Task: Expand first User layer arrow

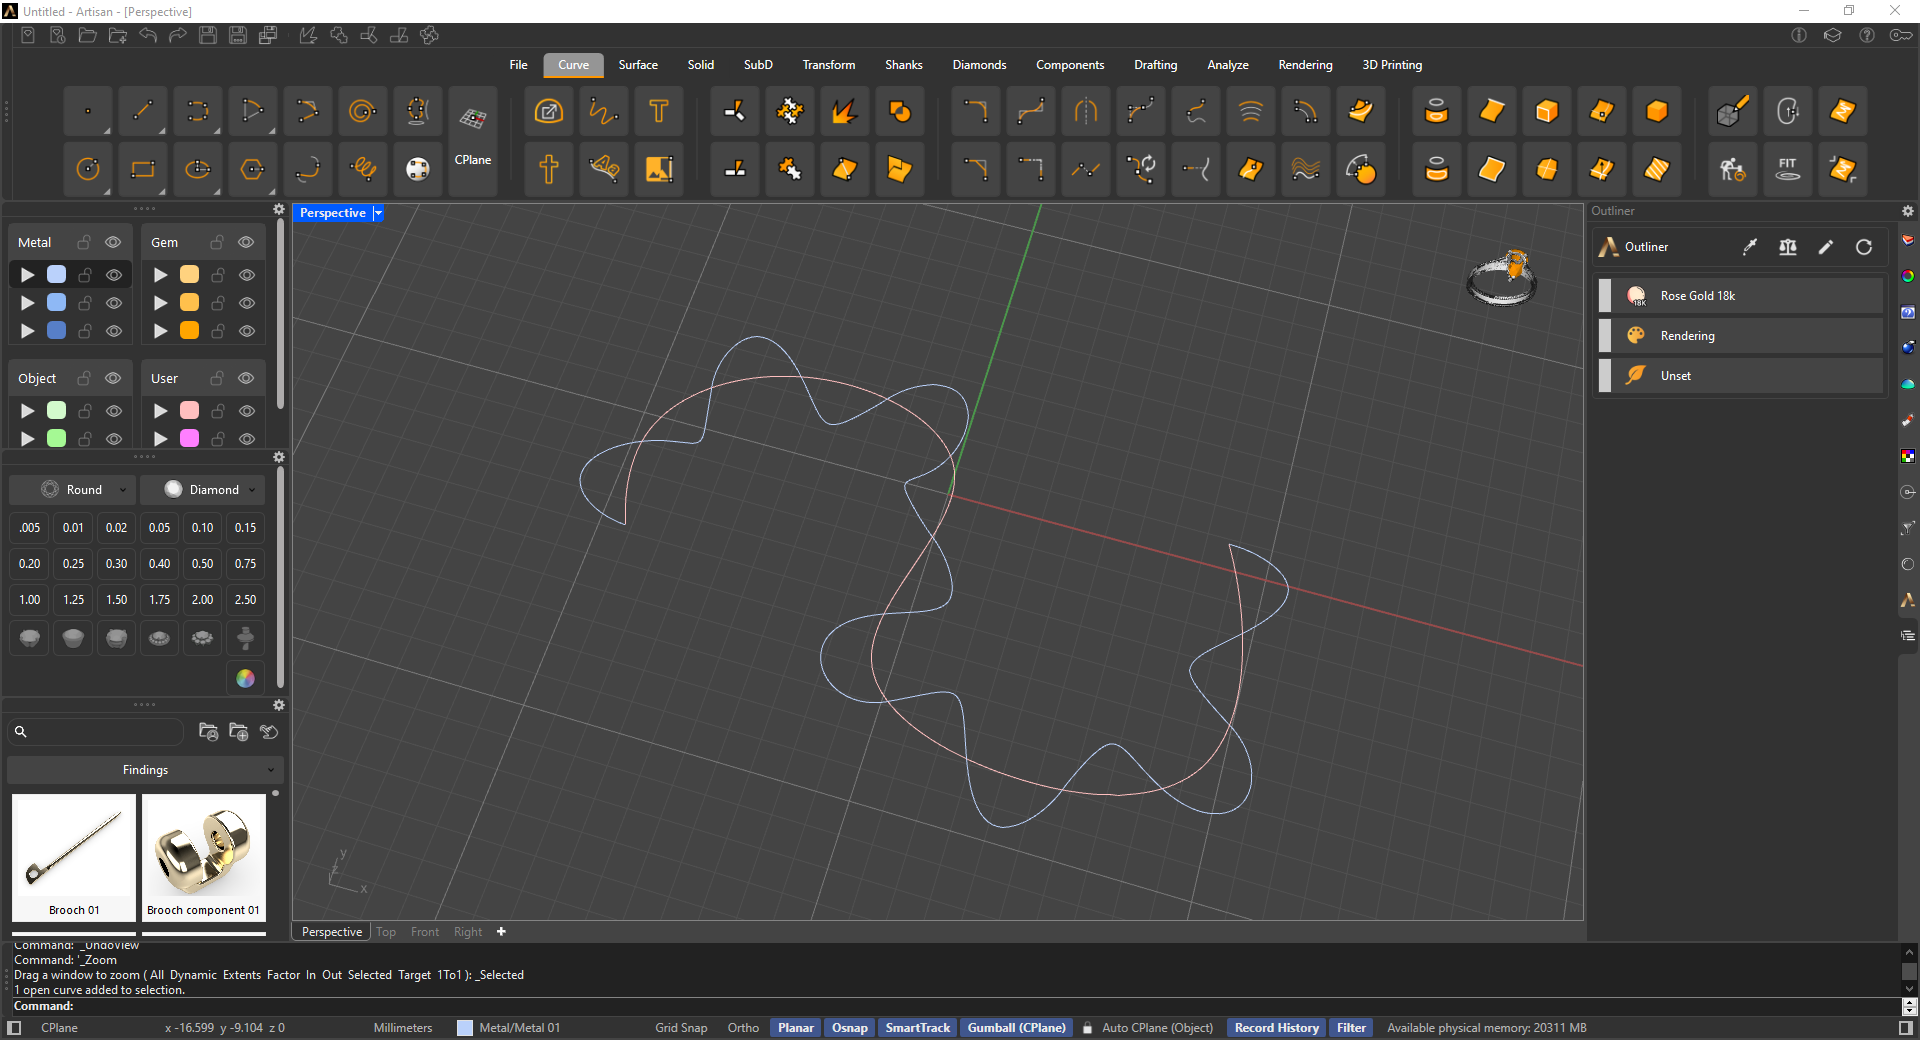Action: click(161, 411)
